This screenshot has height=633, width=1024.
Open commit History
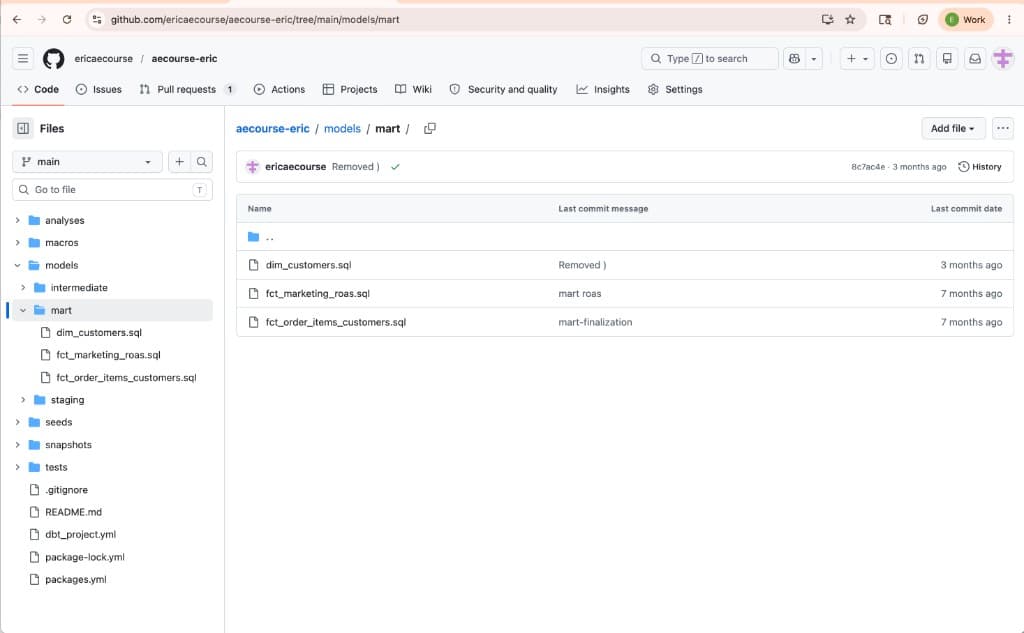980,167
